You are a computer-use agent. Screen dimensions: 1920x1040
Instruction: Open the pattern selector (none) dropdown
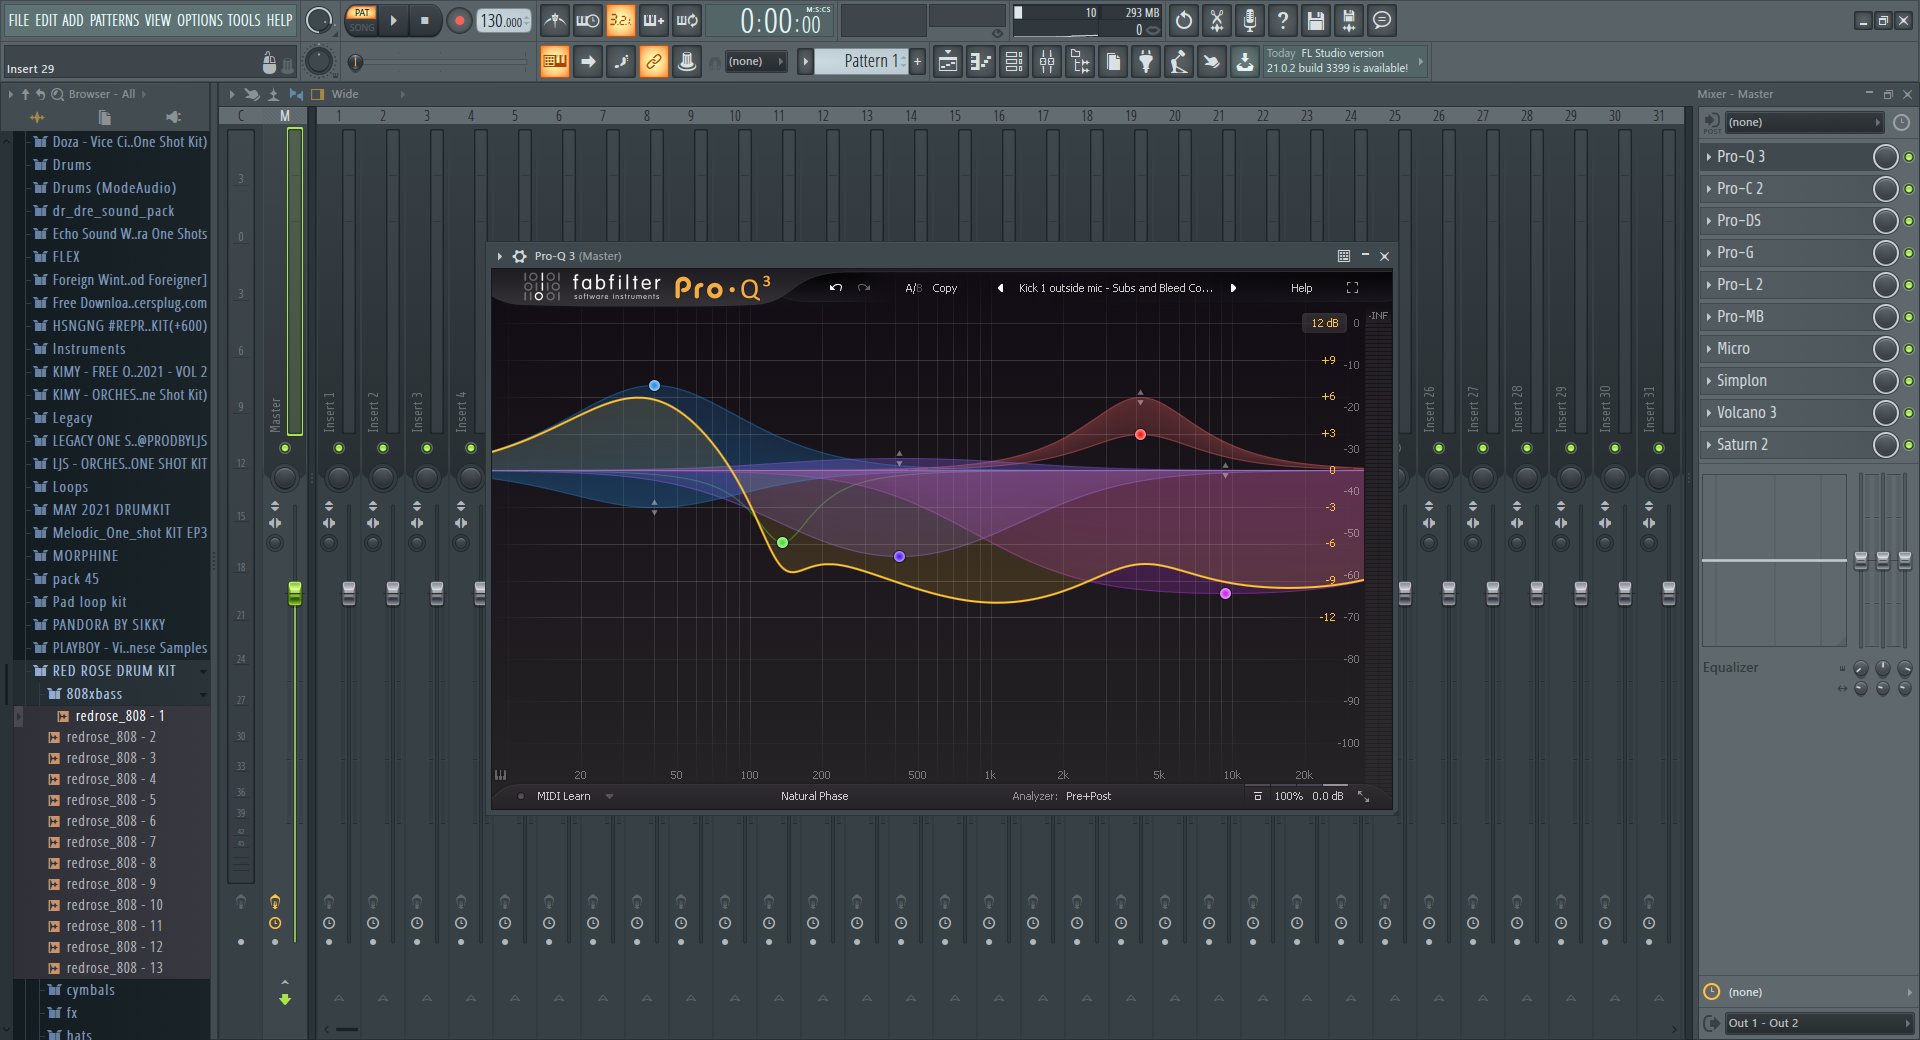[x=755, y=62]
